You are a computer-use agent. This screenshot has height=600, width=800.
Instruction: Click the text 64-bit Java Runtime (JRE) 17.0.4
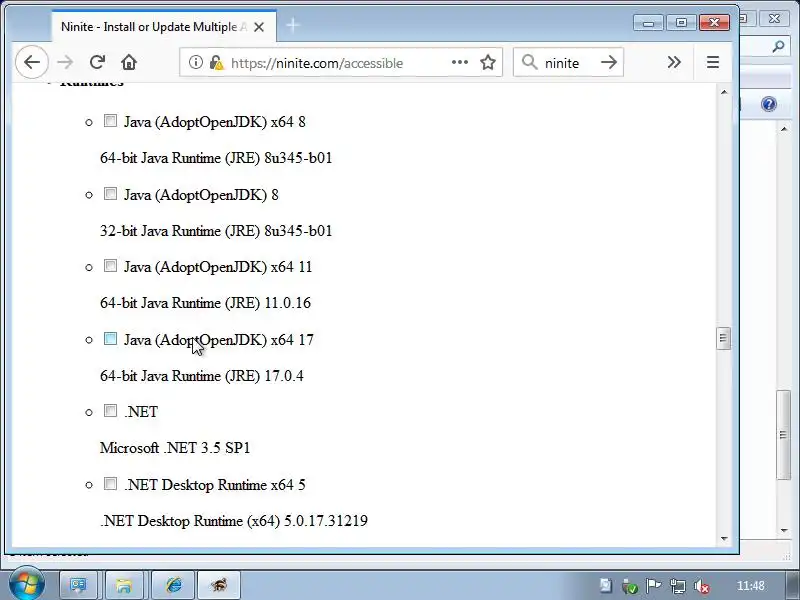[x=202, y=376]
